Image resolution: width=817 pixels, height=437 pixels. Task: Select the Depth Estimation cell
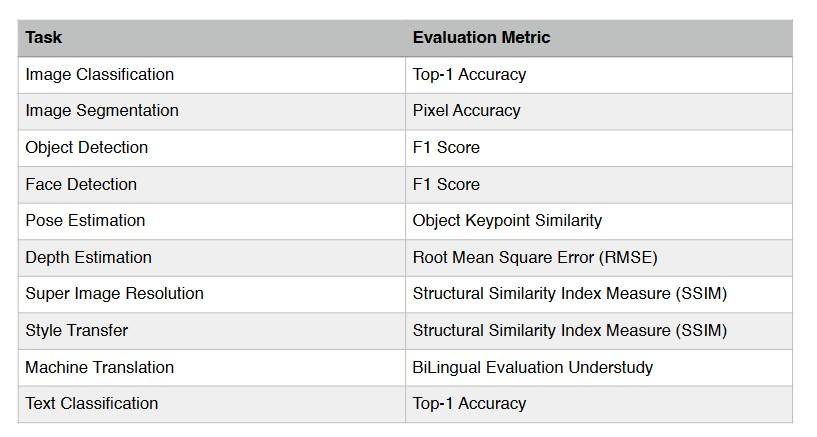point(89,258)
